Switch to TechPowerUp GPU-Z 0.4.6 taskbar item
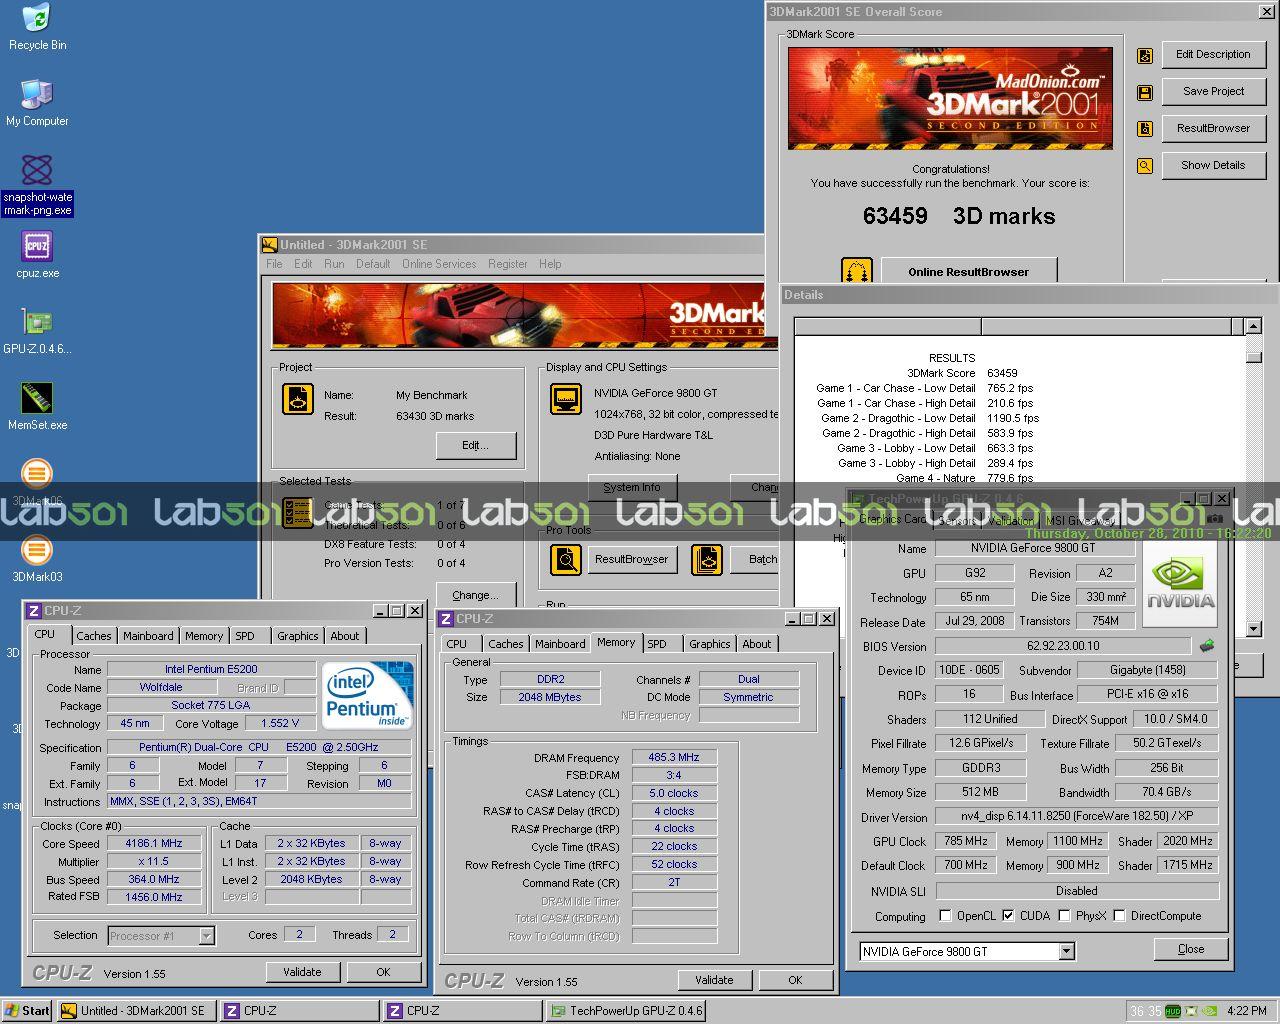 click(x=627, y=1011)
